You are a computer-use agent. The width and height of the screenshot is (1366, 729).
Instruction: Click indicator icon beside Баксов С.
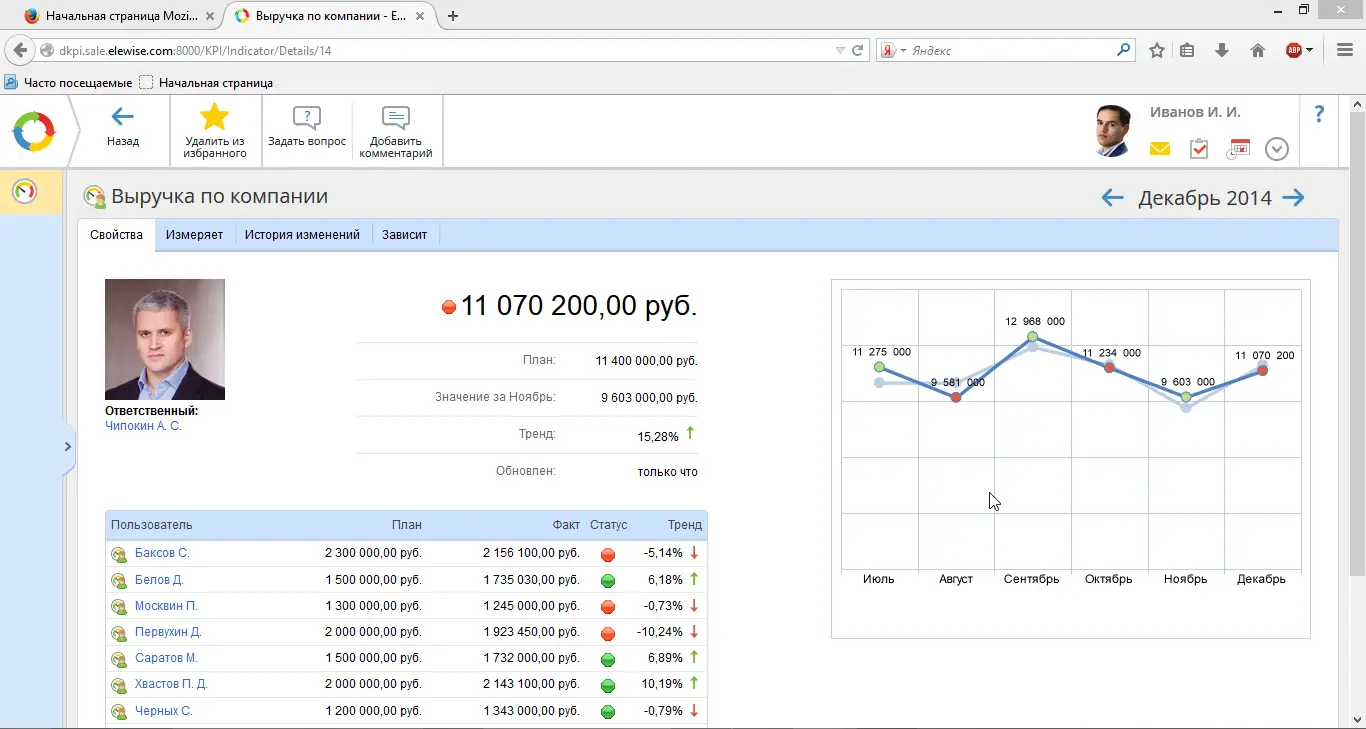(x=119, y=554)
